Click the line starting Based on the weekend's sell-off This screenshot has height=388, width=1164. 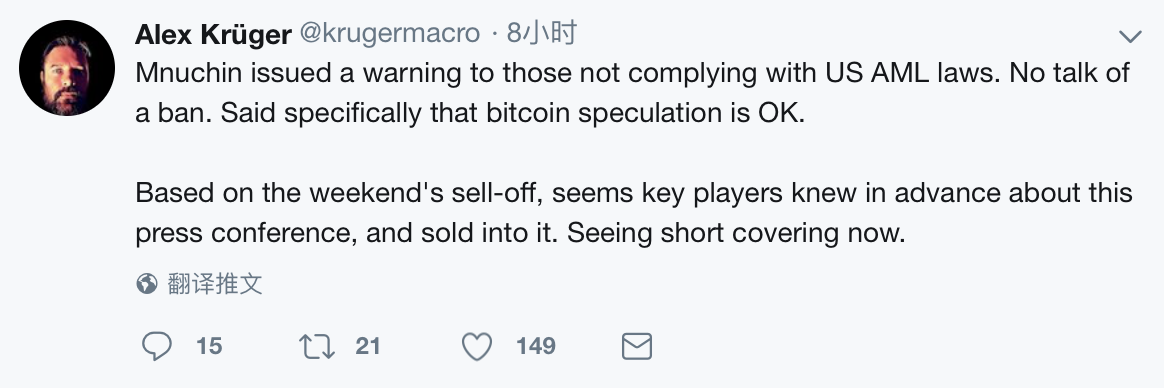[634, 193]
